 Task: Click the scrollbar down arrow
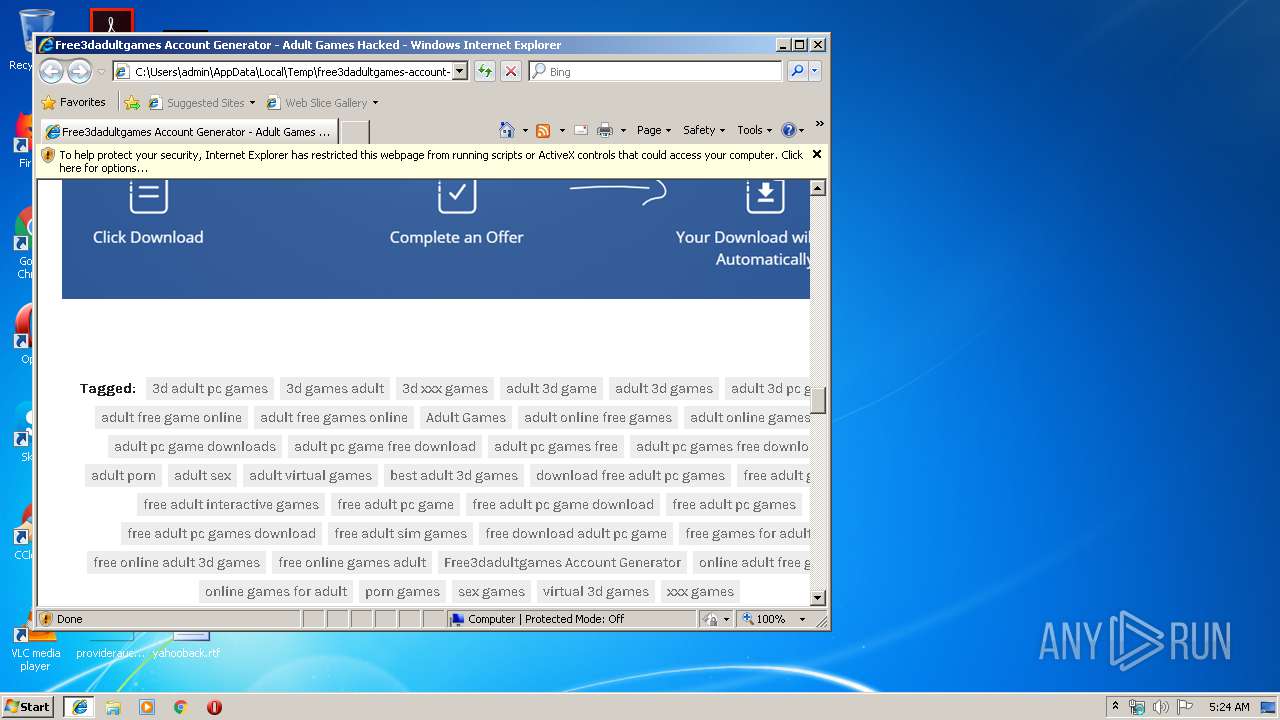click(x=818, y=598)
